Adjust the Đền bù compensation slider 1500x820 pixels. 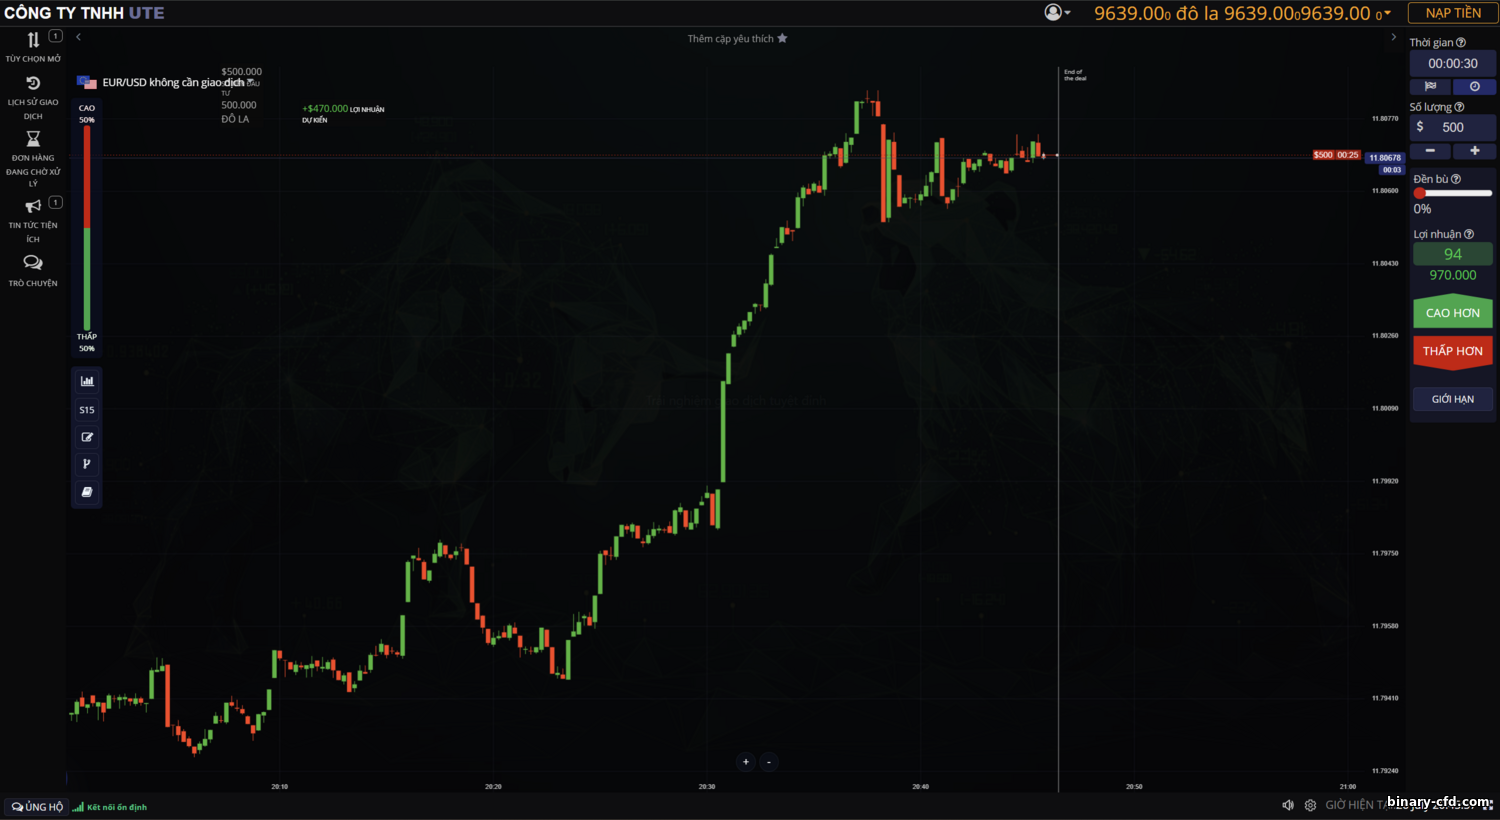coord(1421,193)
